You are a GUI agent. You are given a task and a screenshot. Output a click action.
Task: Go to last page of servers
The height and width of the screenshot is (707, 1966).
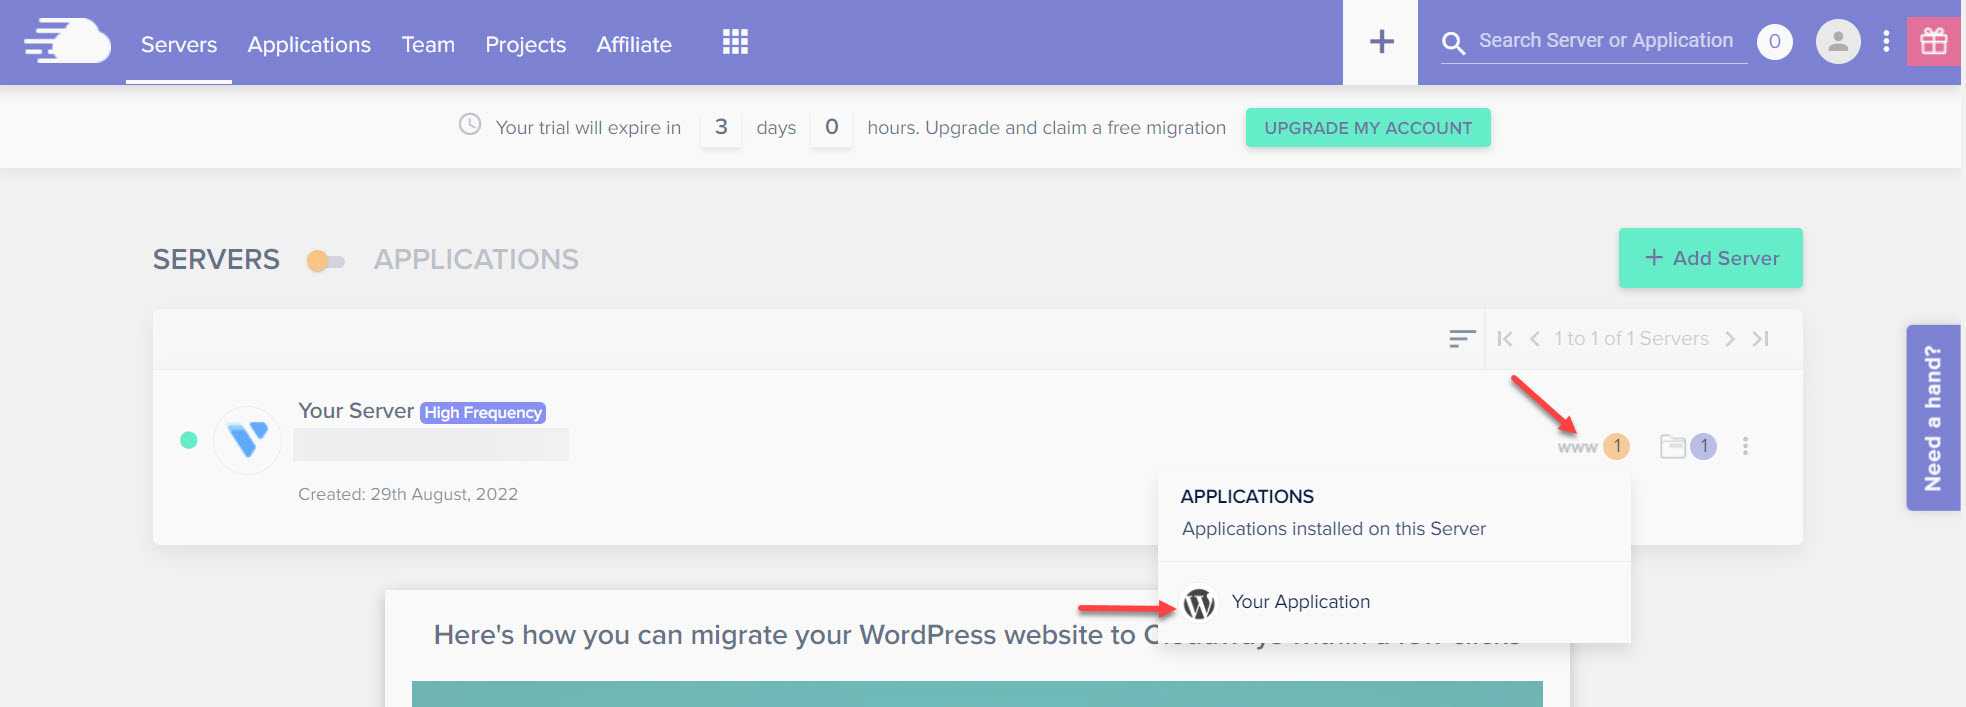[1761, 339]
